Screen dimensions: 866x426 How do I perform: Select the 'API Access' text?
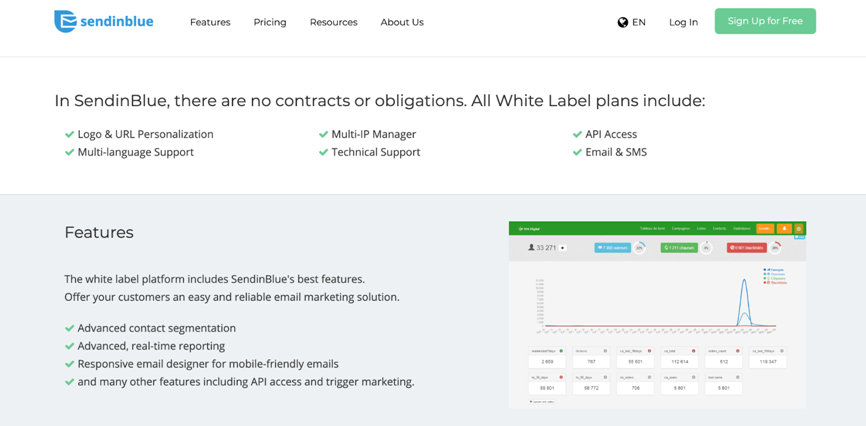pyautogui.click(x=611, y=134)
